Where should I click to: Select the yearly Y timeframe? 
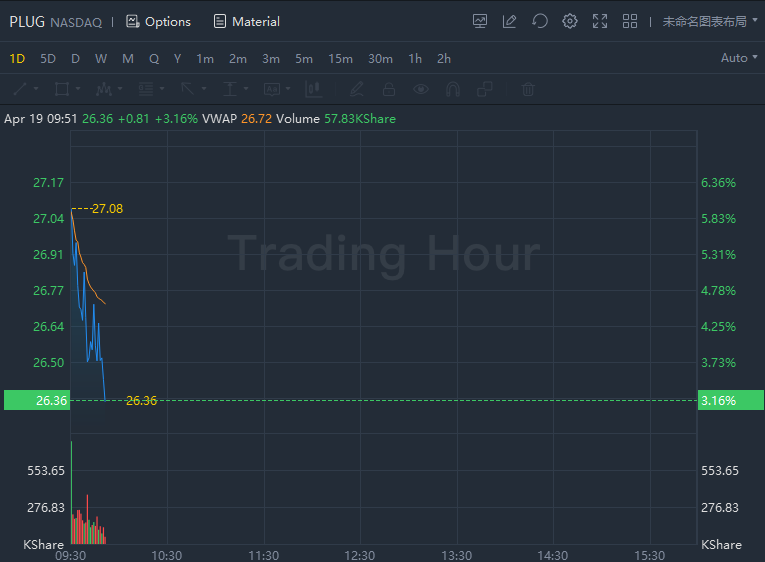[x=178, y=59]
